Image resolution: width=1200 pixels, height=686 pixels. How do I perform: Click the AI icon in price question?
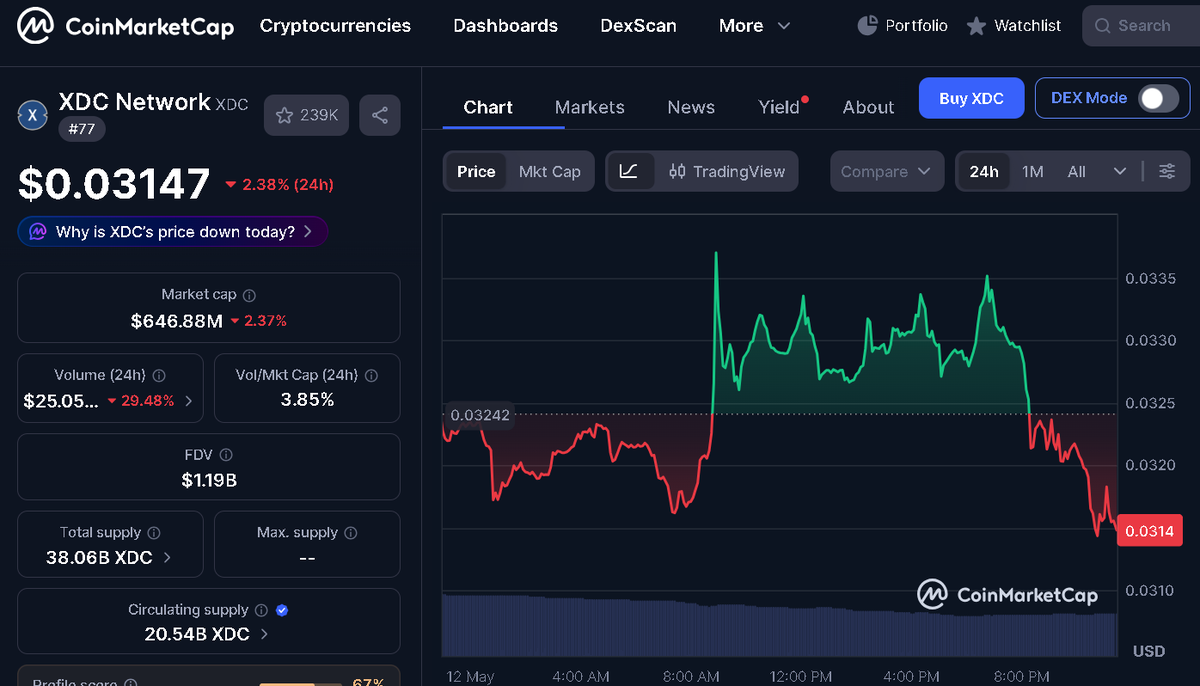point(38,232)
